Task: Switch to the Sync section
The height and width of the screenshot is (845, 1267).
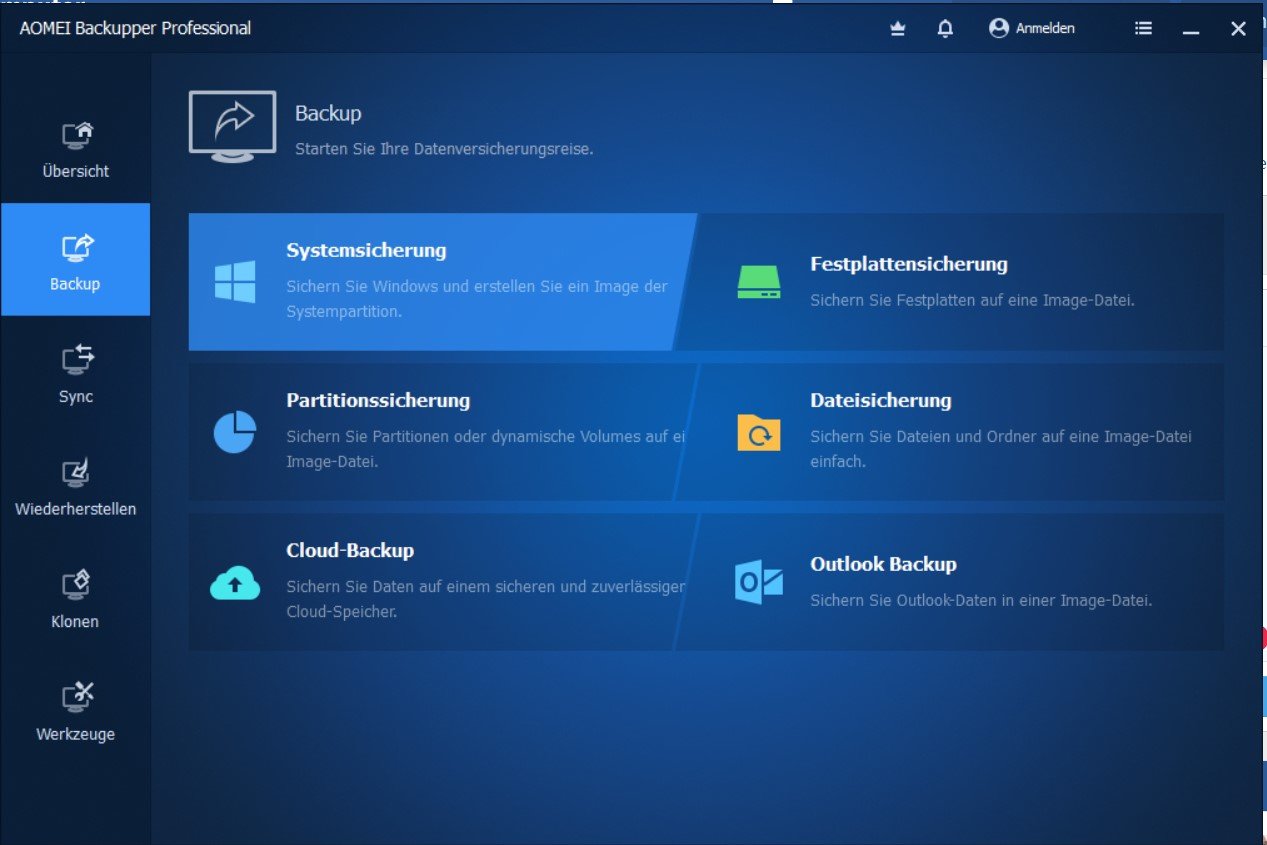Action: (x=76, y=372)
